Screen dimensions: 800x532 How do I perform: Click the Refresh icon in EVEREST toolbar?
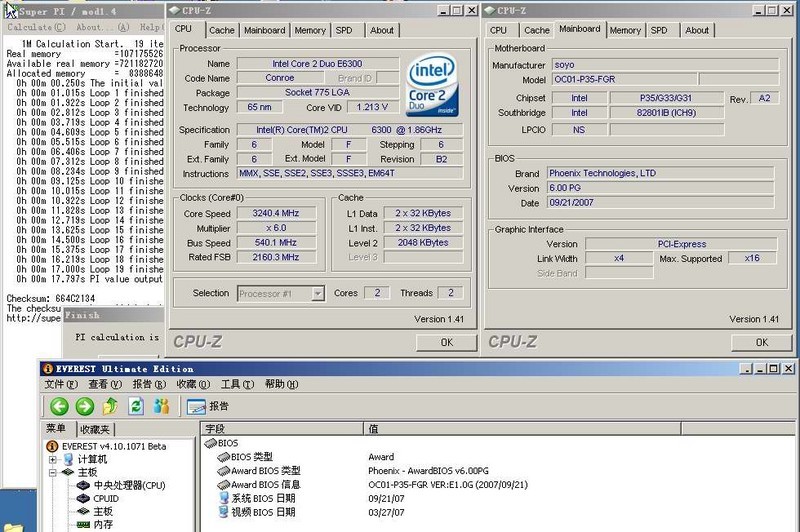pyautogui.click(x=136, y=406)
